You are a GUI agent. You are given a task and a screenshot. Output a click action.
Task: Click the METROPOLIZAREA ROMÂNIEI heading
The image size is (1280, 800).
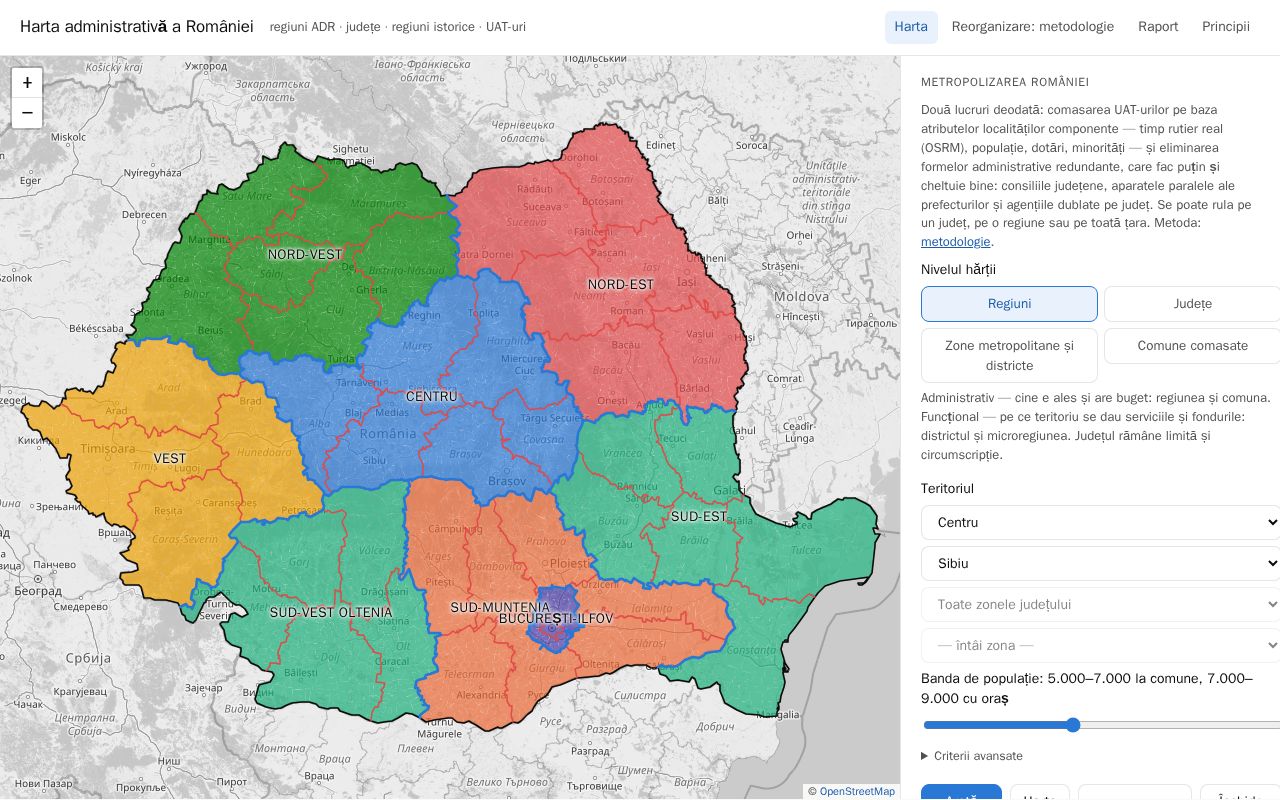pos(1005,82)
